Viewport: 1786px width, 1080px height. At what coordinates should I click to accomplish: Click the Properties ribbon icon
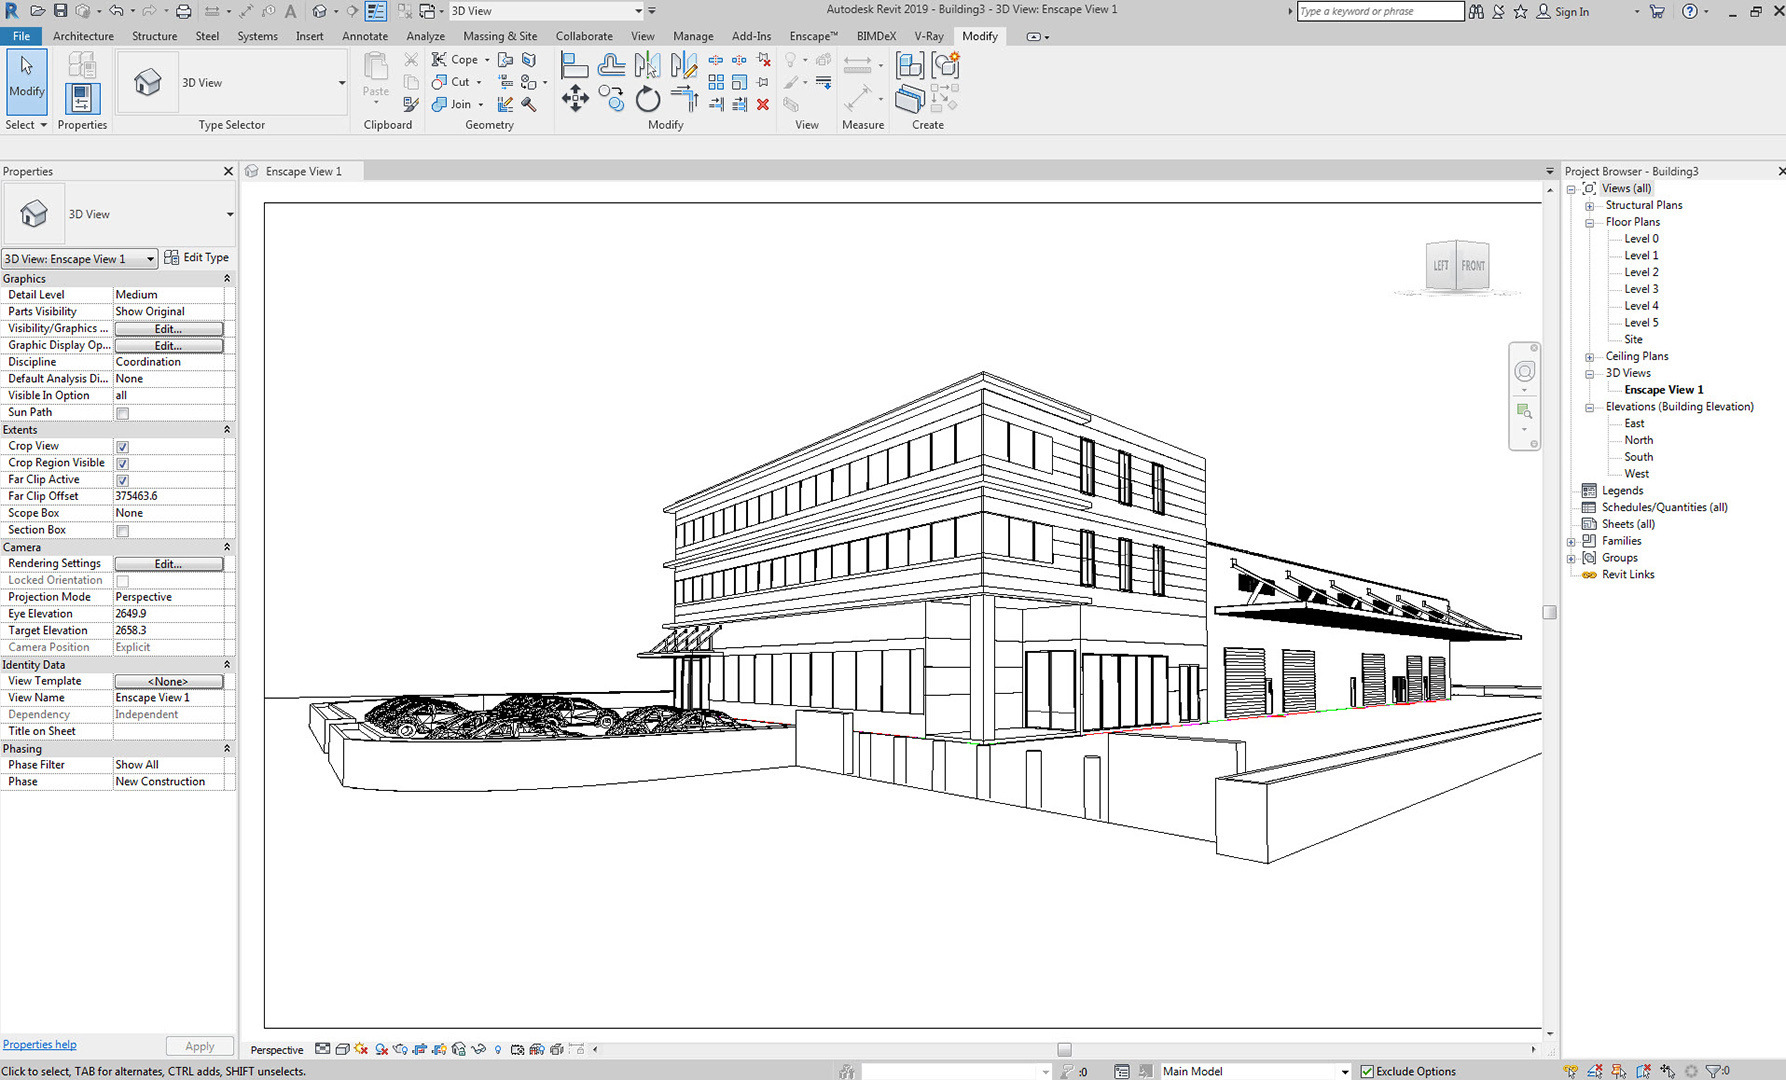coord(82,98)
